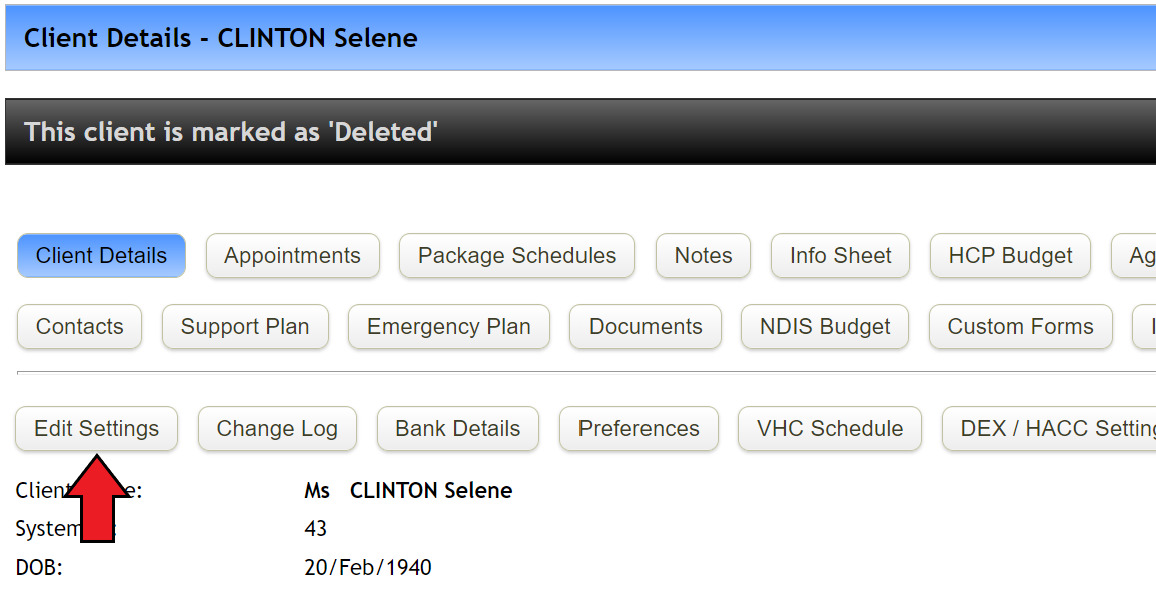This screenshot has width=1156, height=590.
Task: Open client Preferences
Action: (x=639, y=428)
